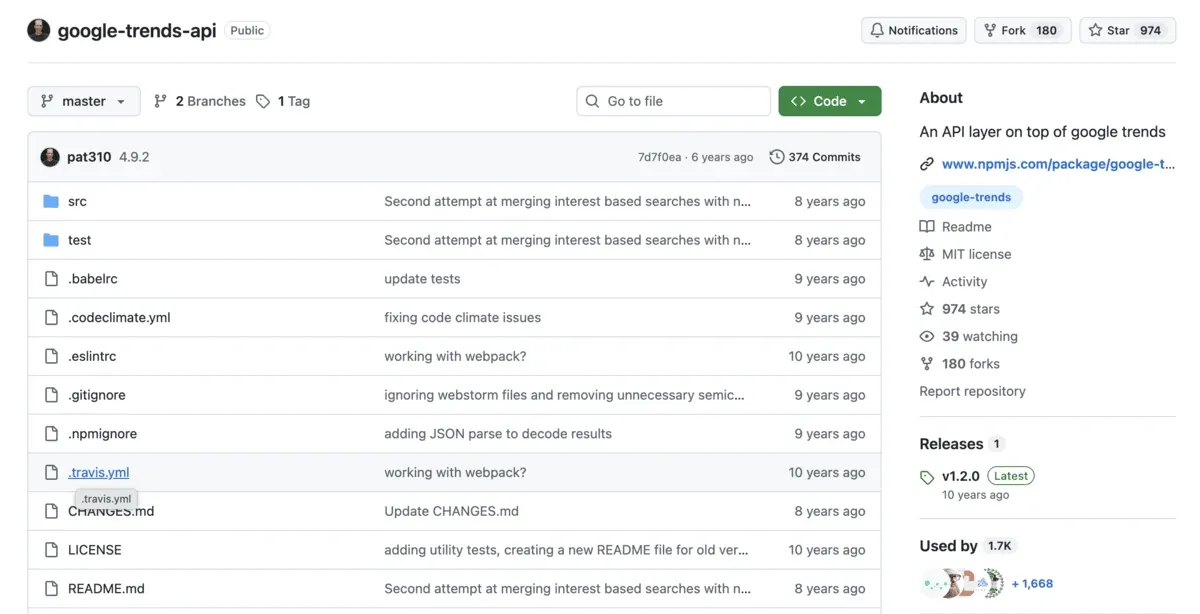Open the Used by heading link
Viewport: 1200px width, 614px height.
pos(948,546)
